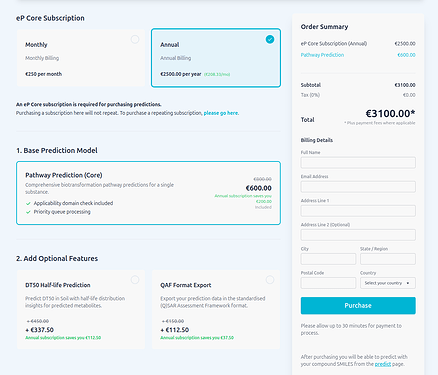Screen dimensions: 438x375
Task: Click 'Annual subscription saves you €112.50' text
Action: [63, 338]
